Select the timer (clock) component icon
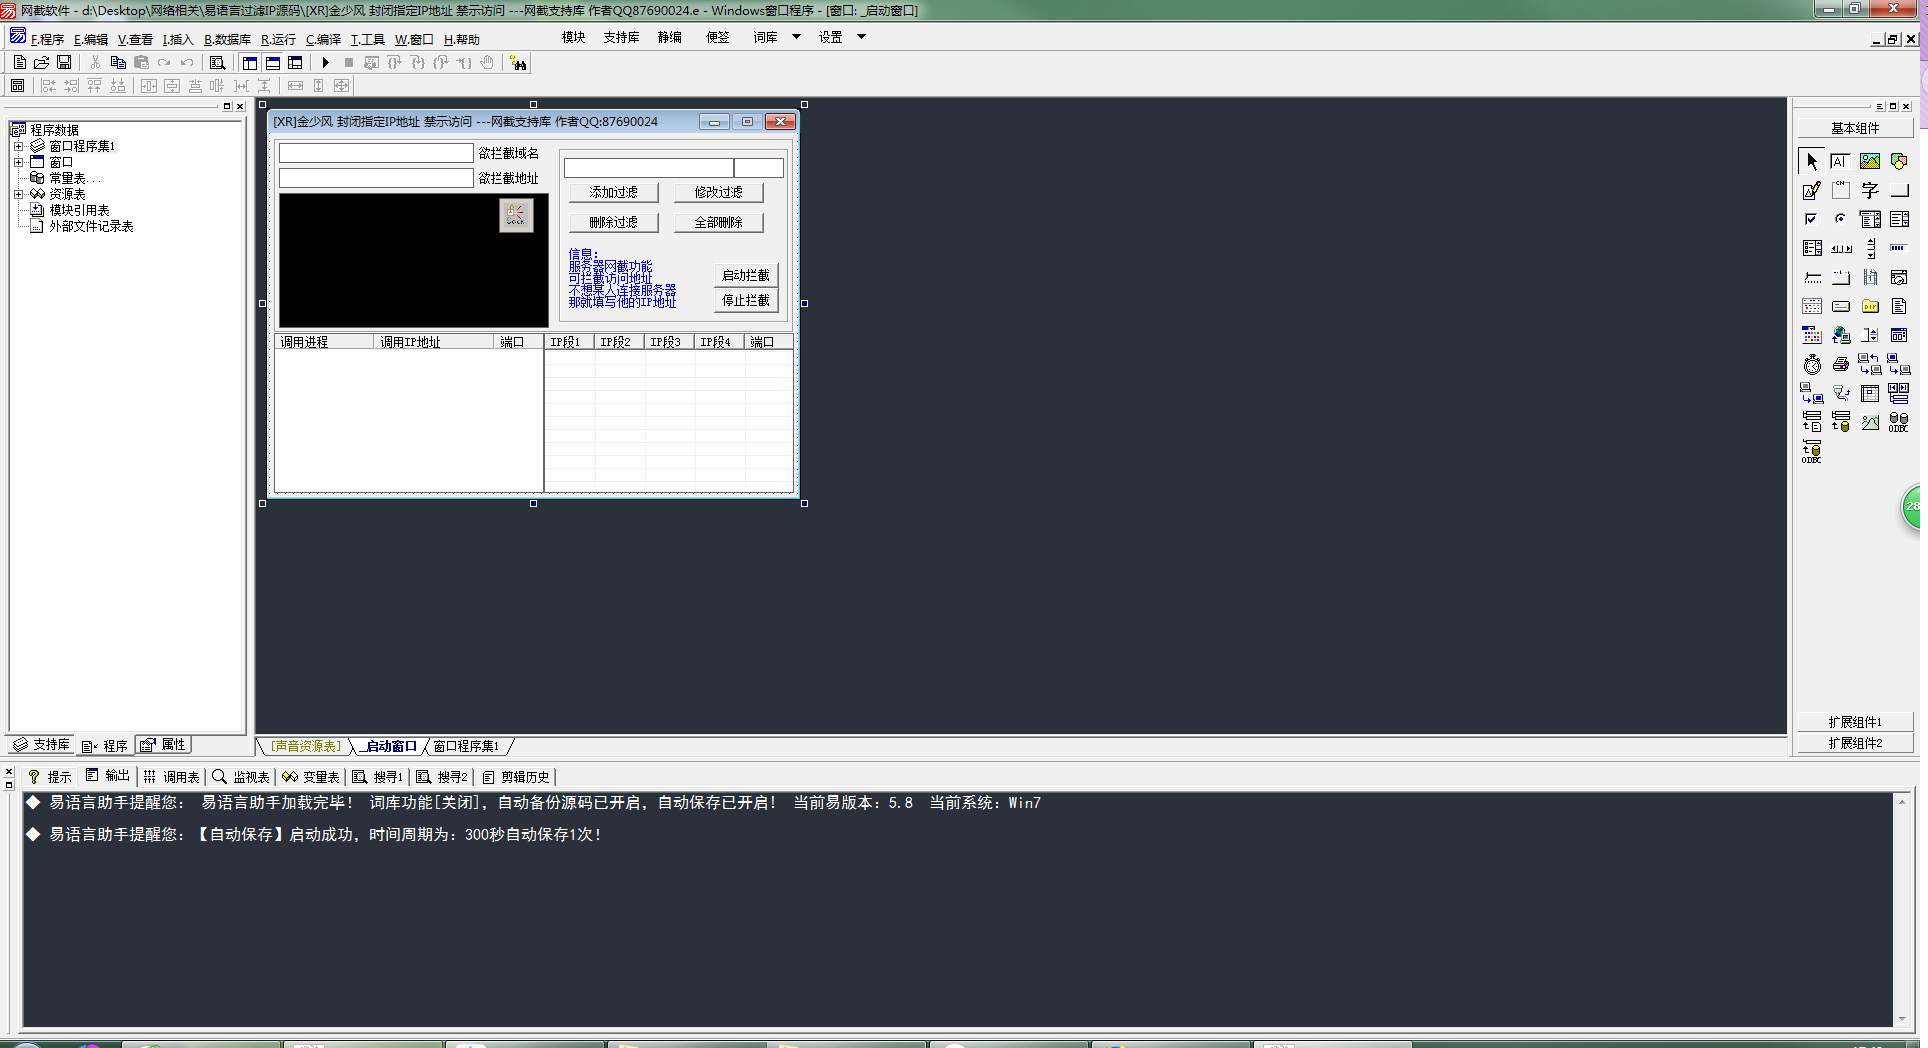1928x1048 pixels. [1812, 364]
